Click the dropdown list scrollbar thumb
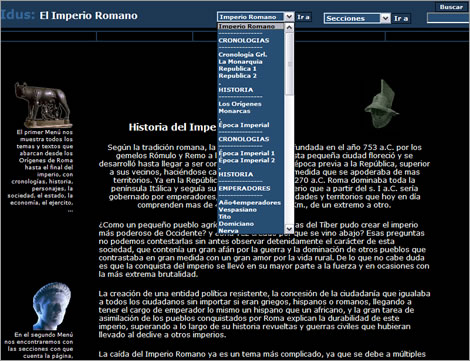 [289, 63]
